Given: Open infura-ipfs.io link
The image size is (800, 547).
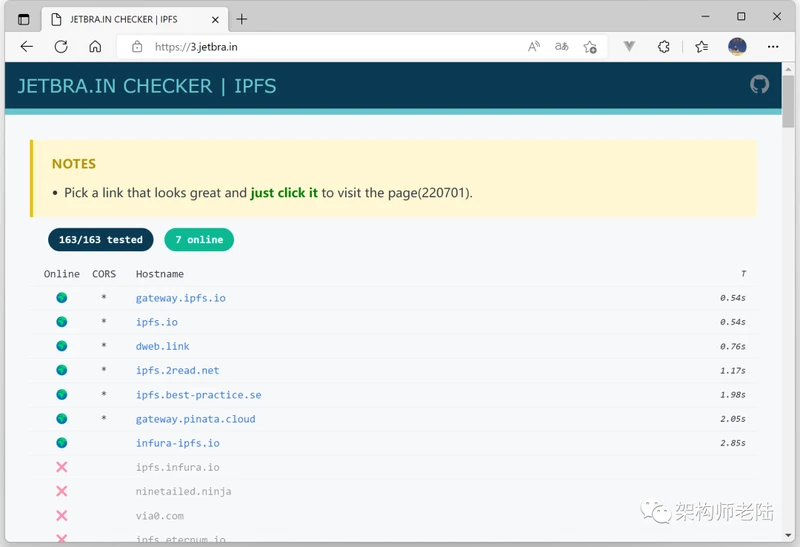Looking at the screenshot, I should (x=178, y=443).
